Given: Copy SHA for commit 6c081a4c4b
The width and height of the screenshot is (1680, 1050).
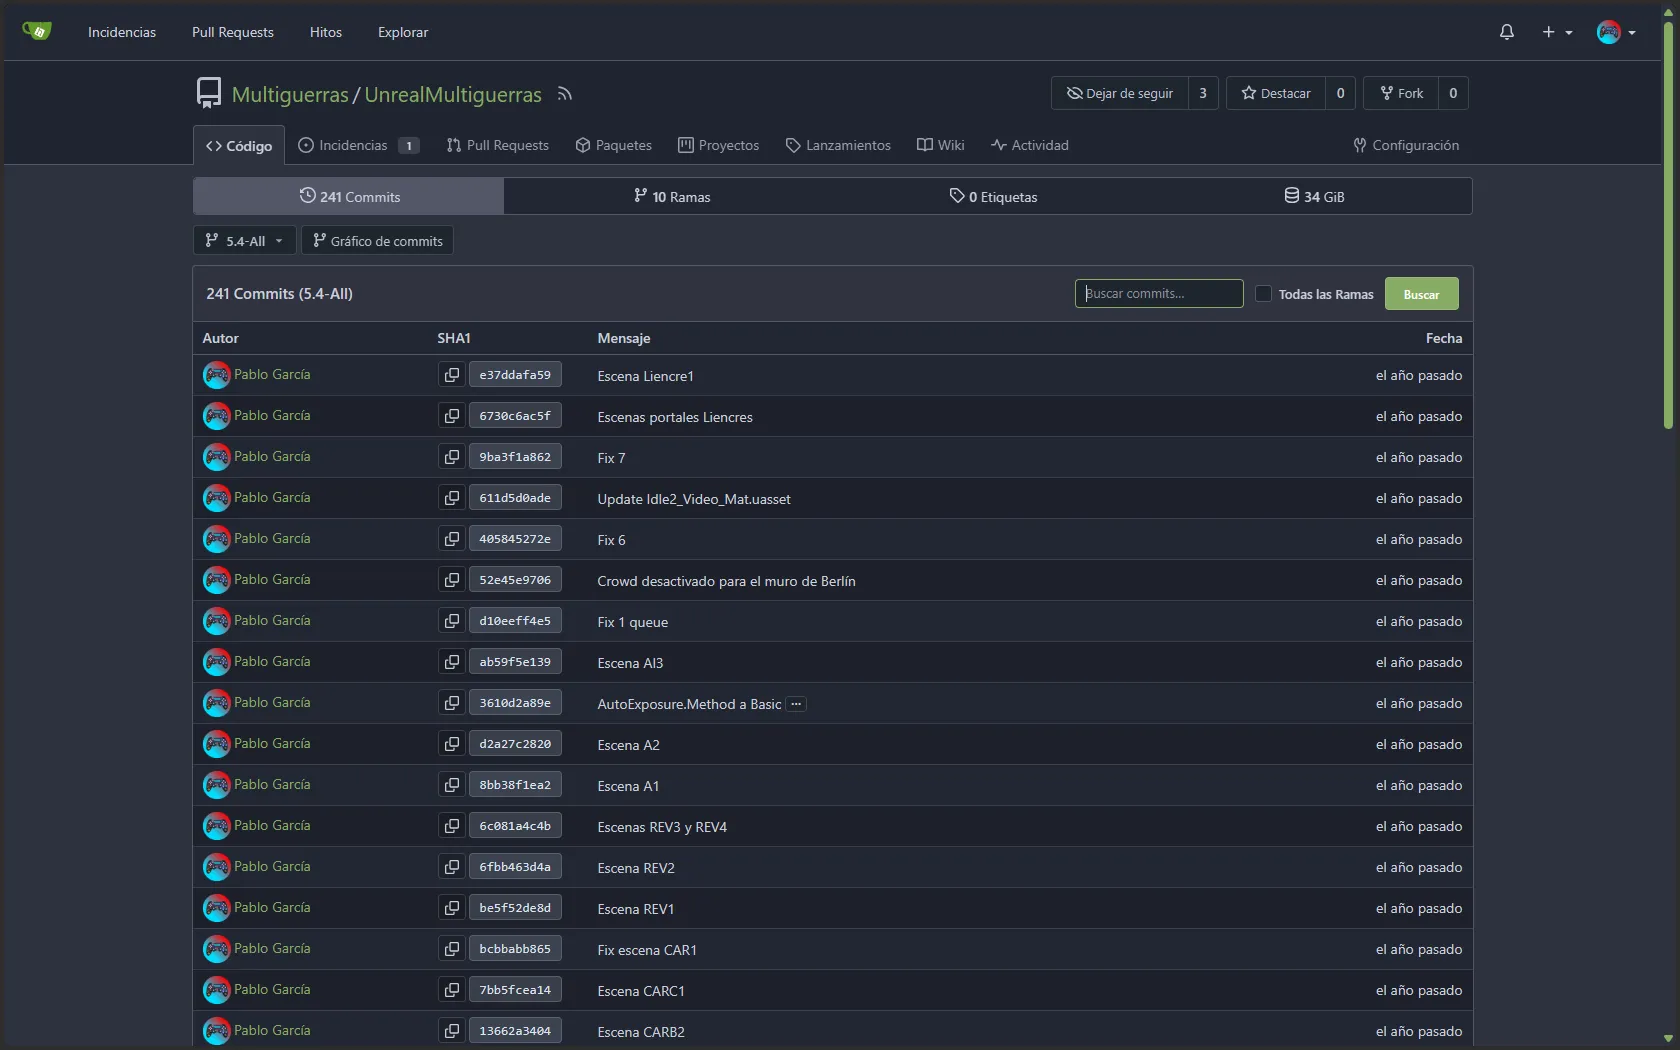Looking at the screenshot, I should pyautogui.click(x=452, y=826).
